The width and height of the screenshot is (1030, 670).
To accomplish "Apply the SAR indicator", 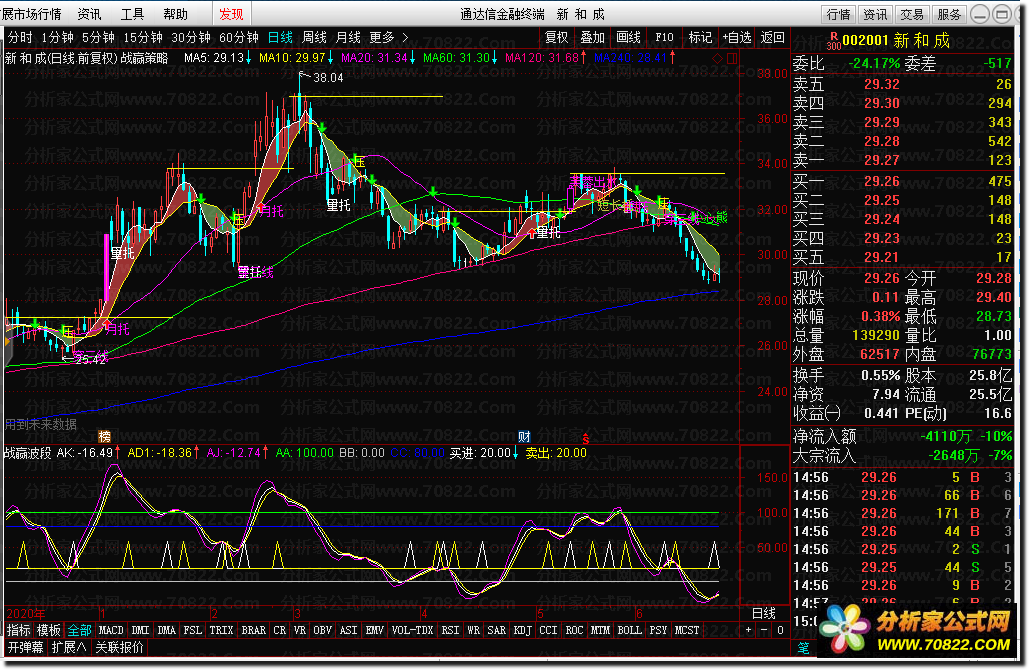I will (497, 630).
